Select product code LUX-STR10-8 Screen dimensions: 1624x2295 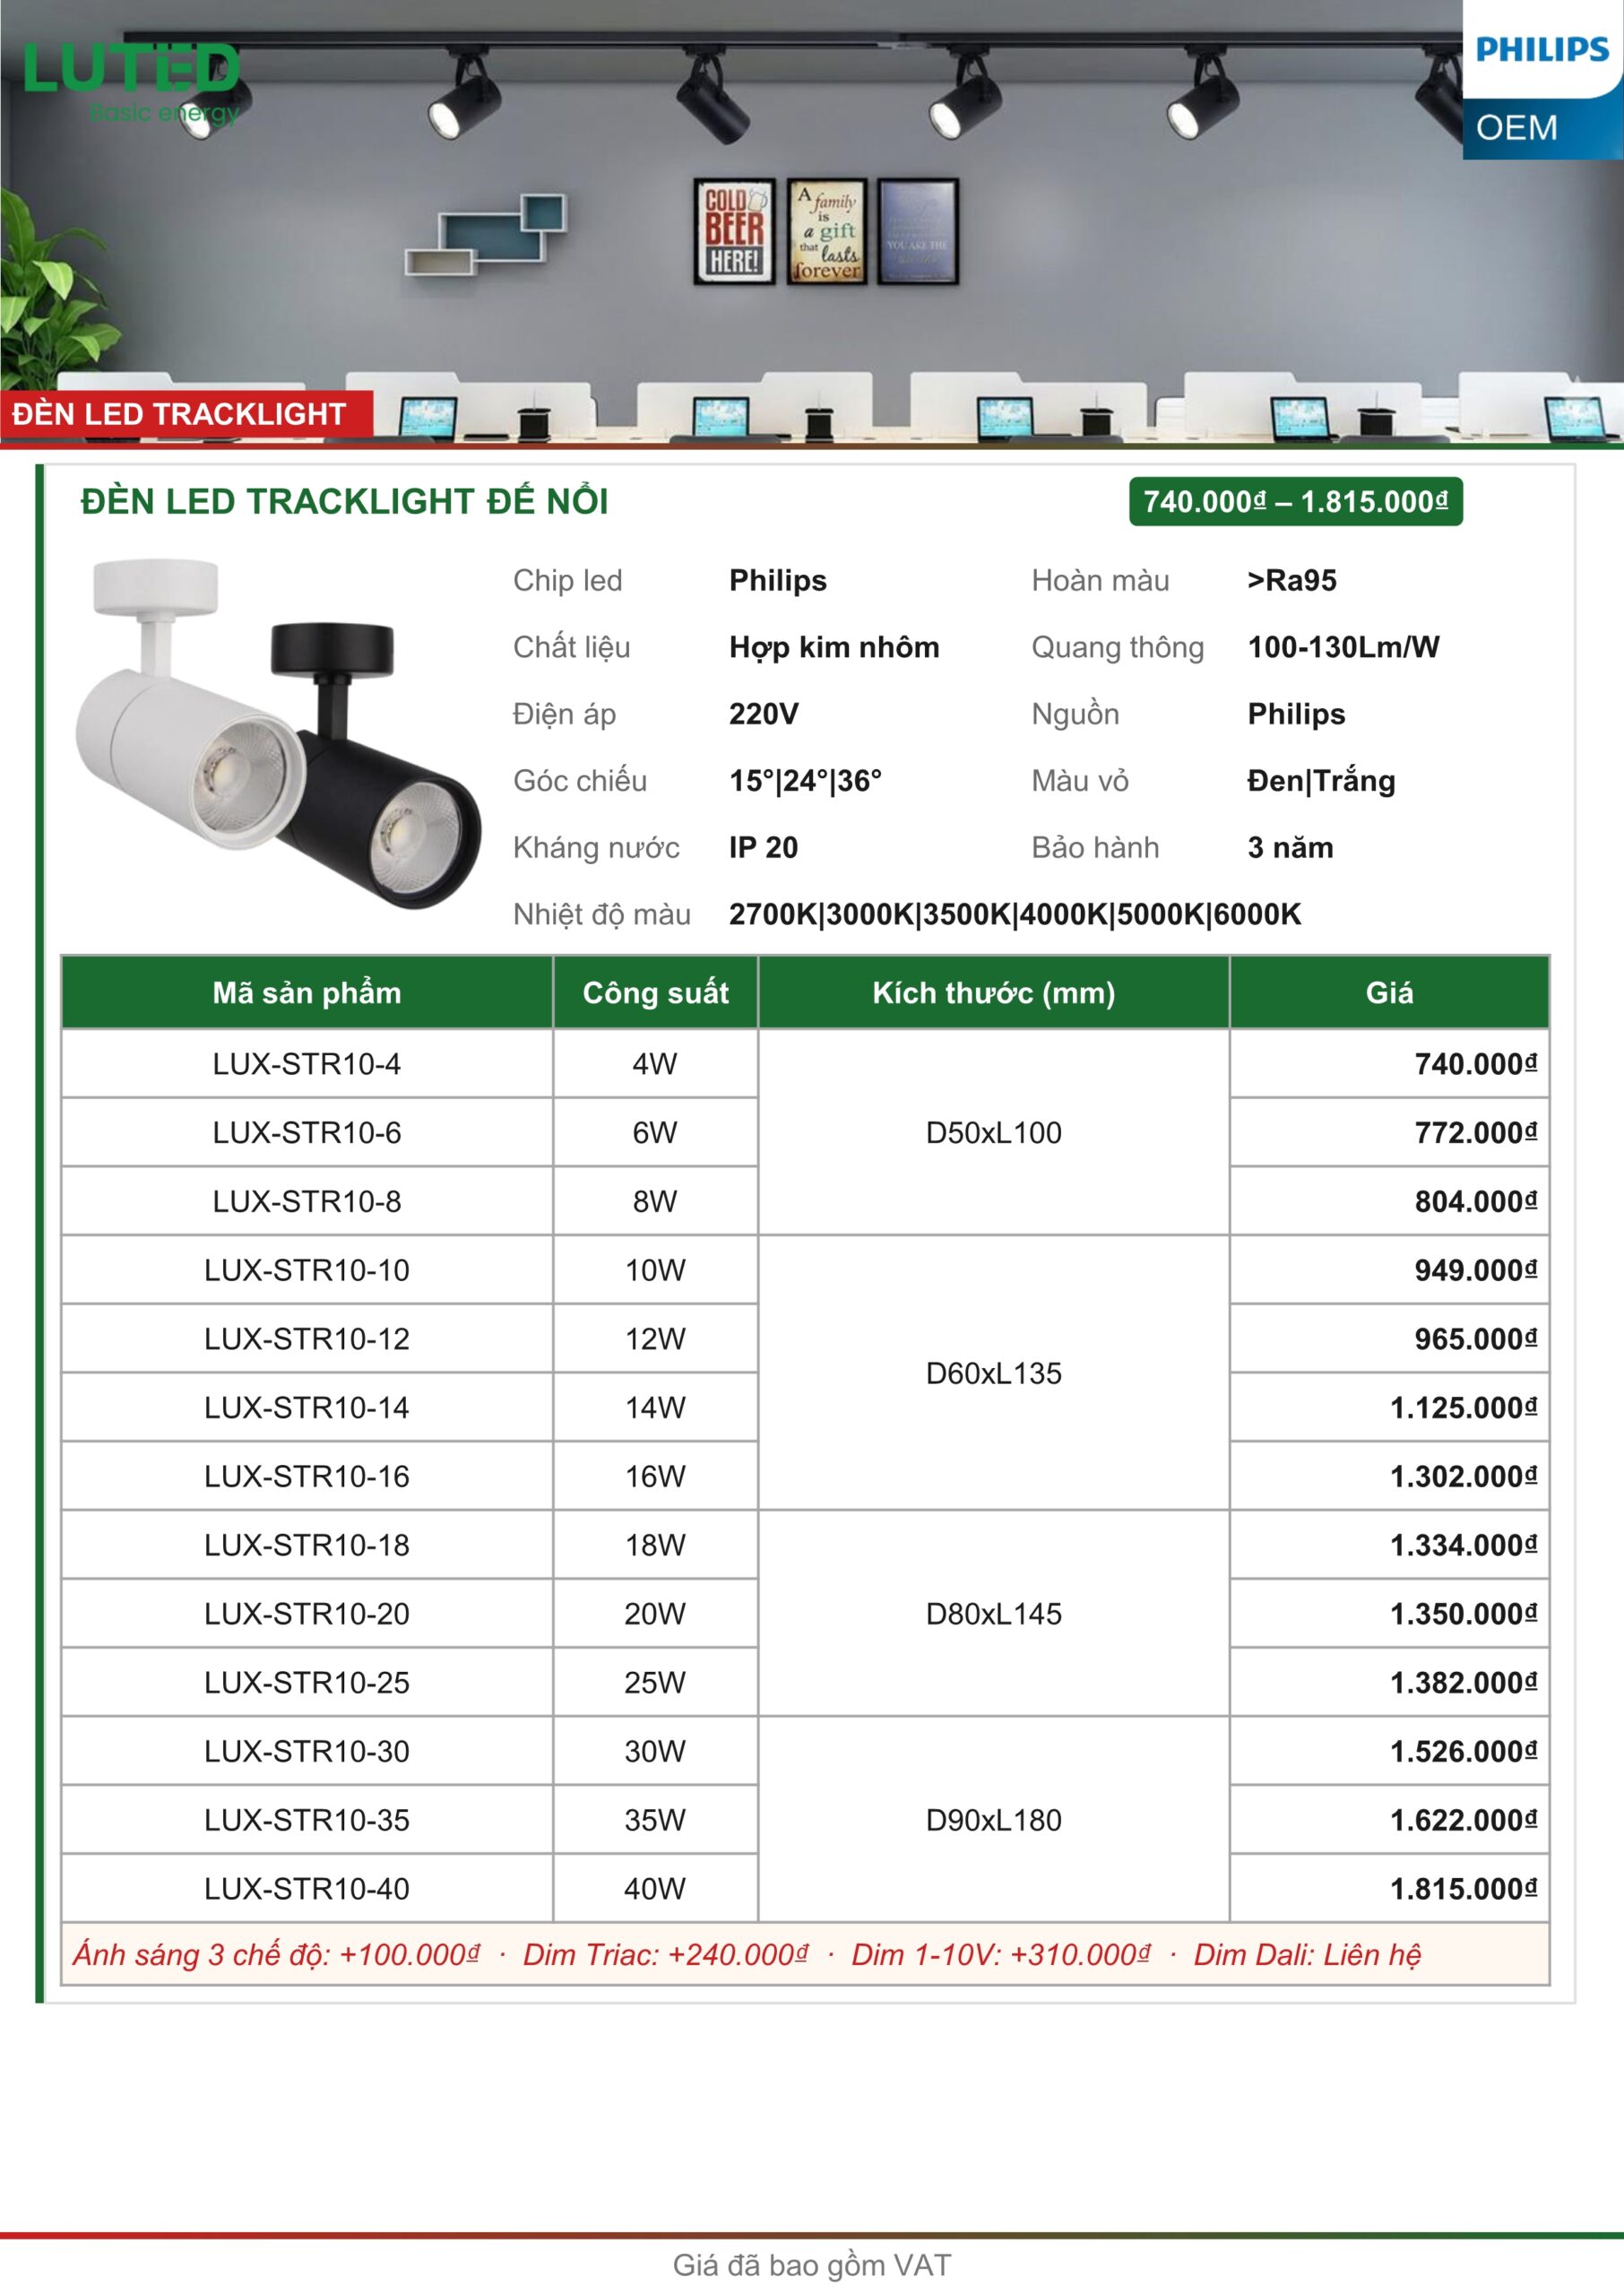point(307,1201)
